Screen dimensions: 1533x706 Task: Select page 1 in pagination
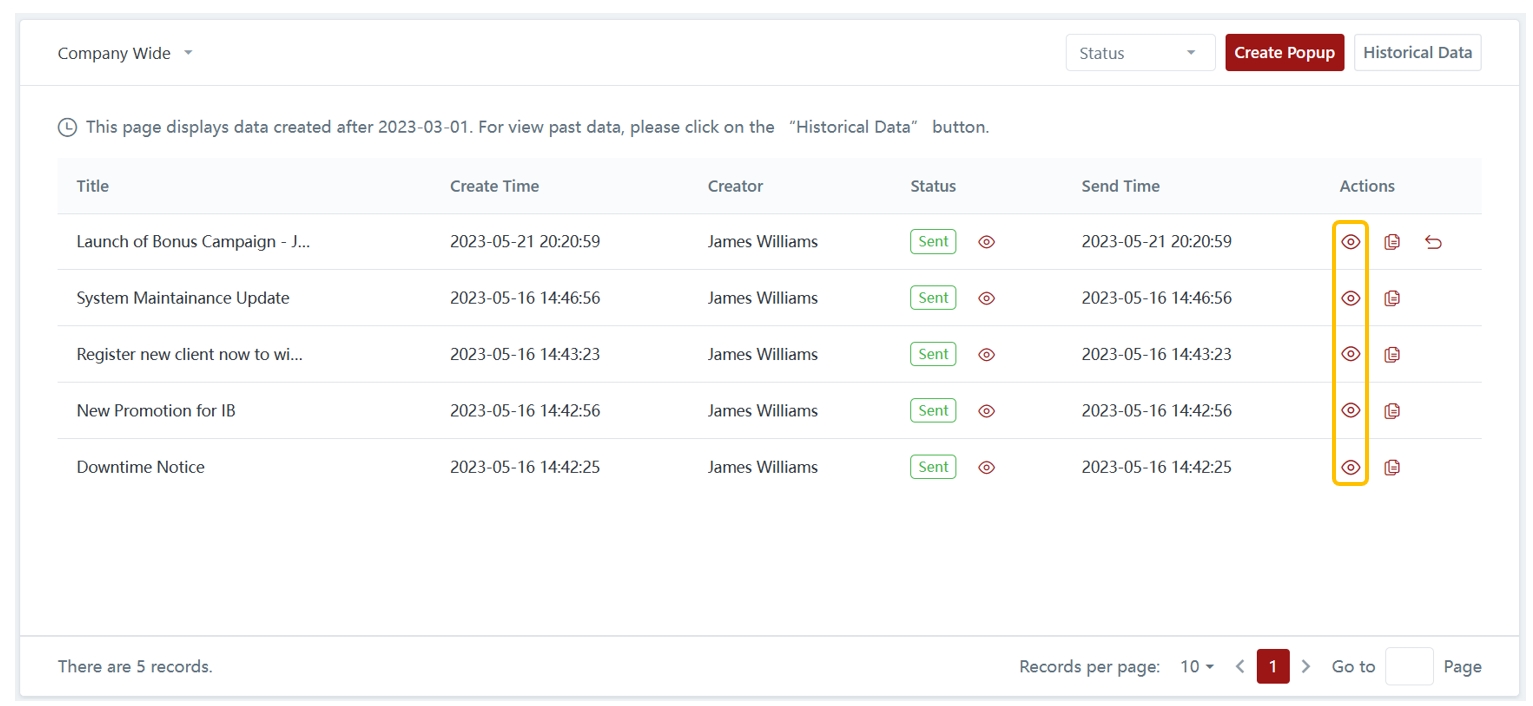pyautogui.click(x=1272, y=667)
